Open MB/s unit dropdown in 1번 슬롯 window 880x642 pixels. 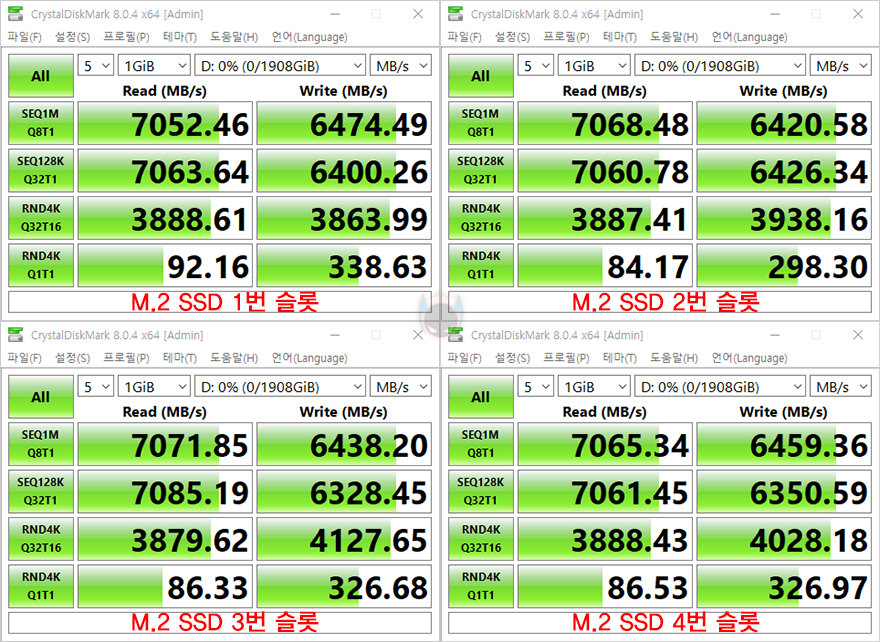[x=401, y=66]
